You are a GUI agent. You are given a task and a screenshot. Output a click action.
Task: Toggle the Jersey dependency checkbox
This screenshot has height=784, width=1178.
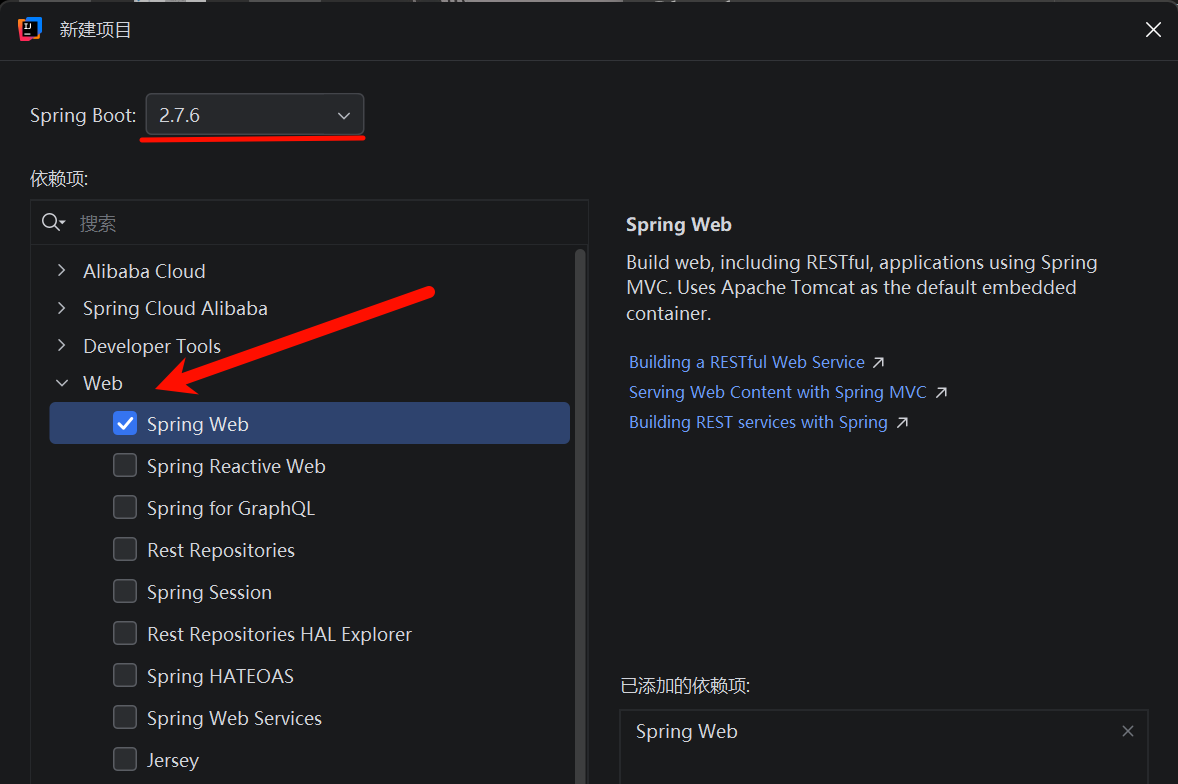125,760
